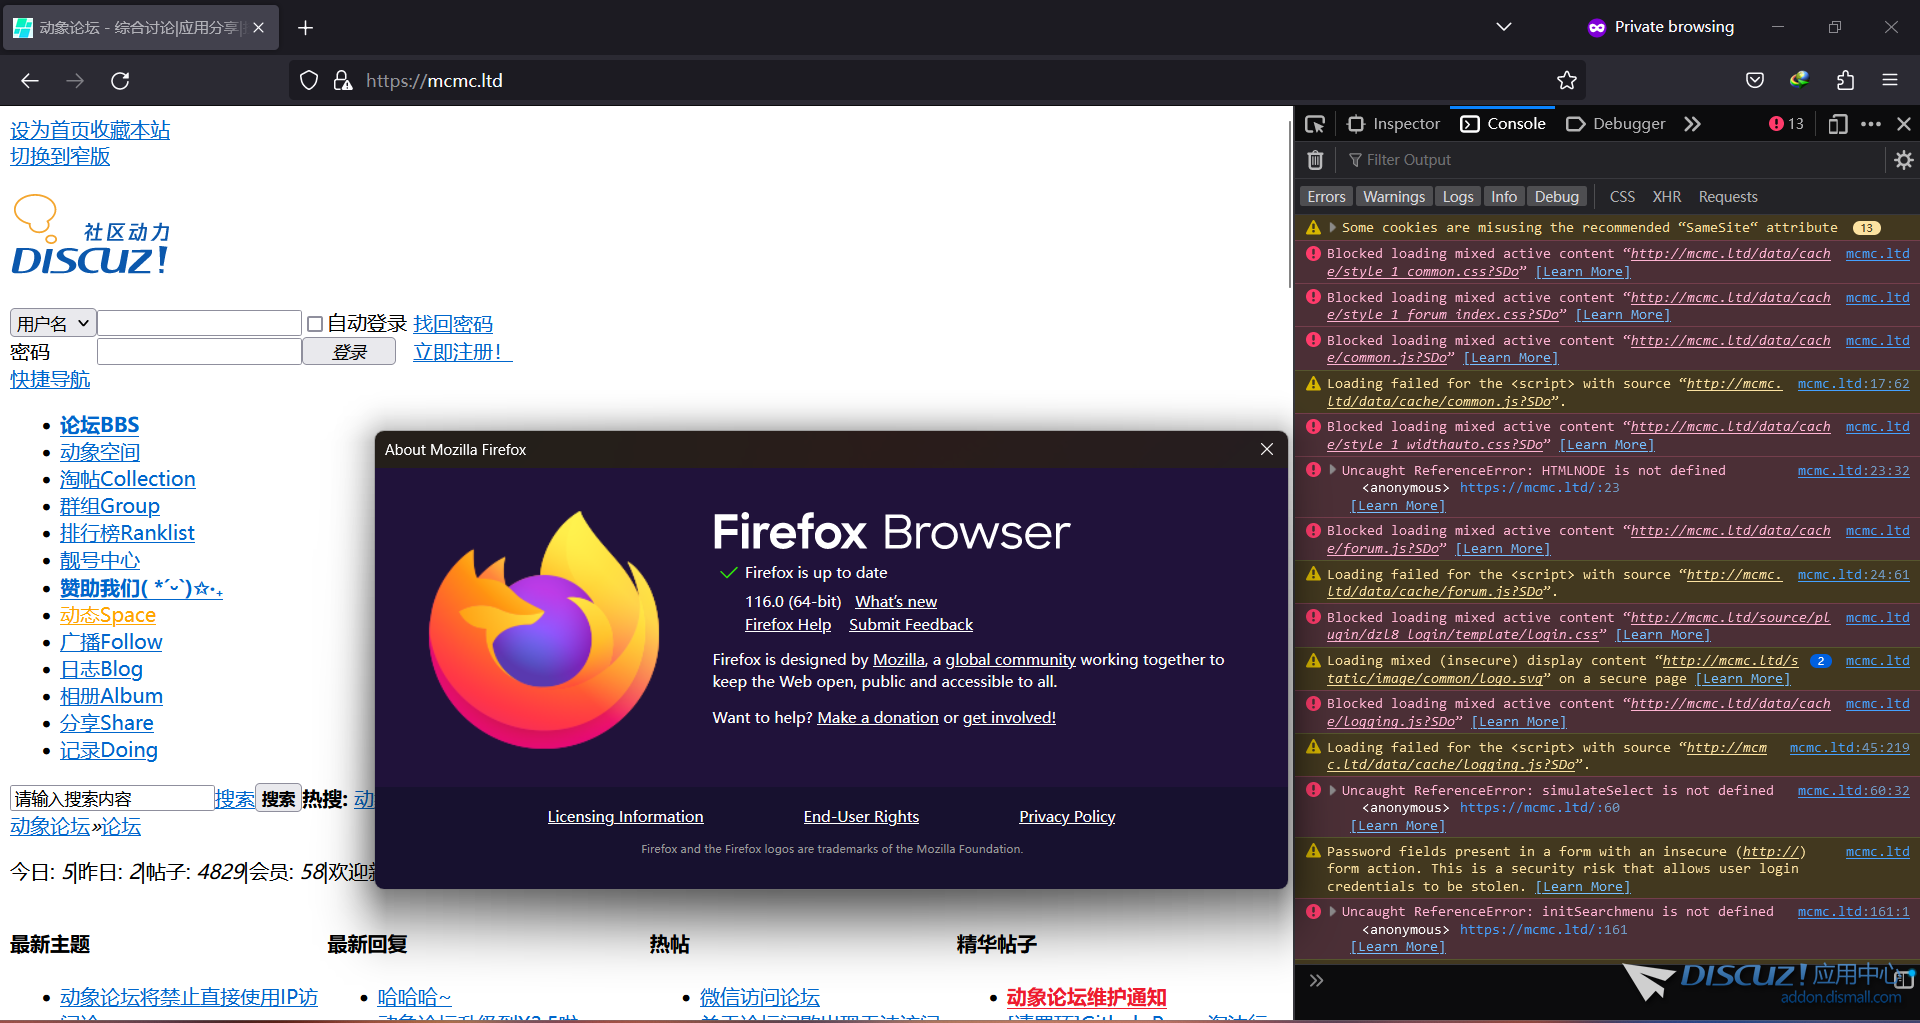Open the Firefox Help link

788,624
